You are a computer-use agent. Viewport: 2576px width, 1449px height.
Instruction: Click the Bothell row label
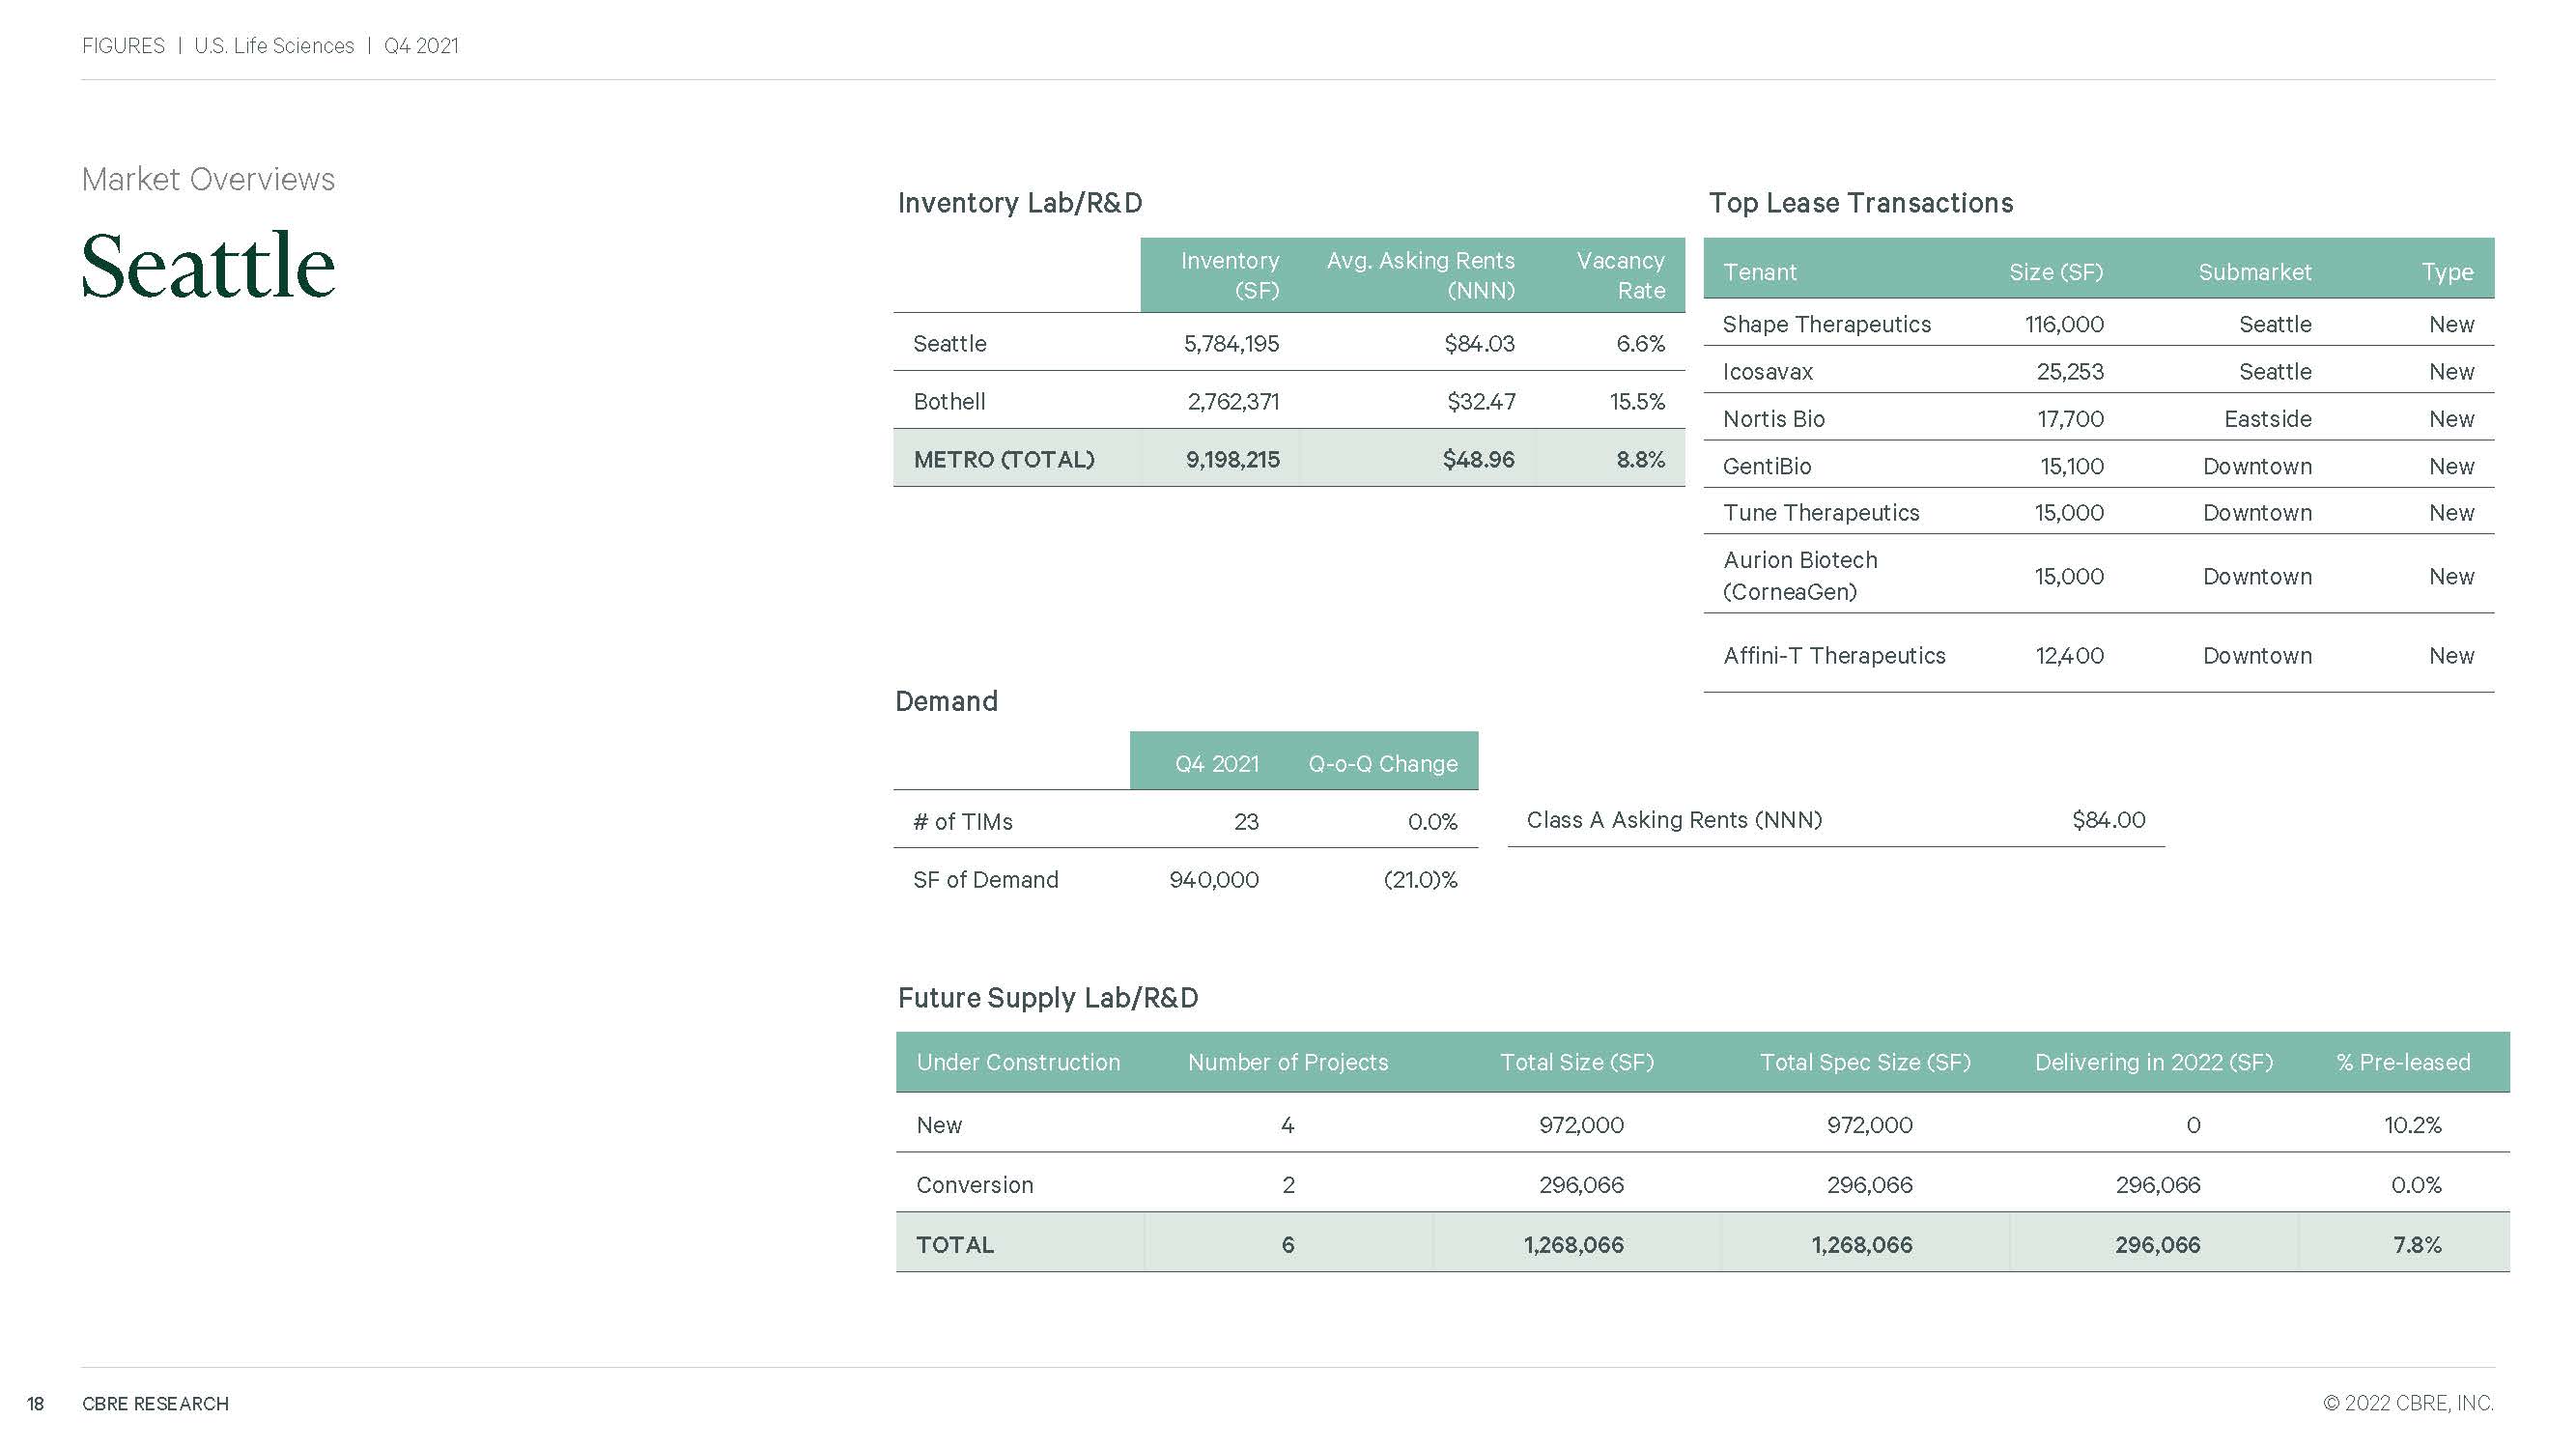click(949, 401)
